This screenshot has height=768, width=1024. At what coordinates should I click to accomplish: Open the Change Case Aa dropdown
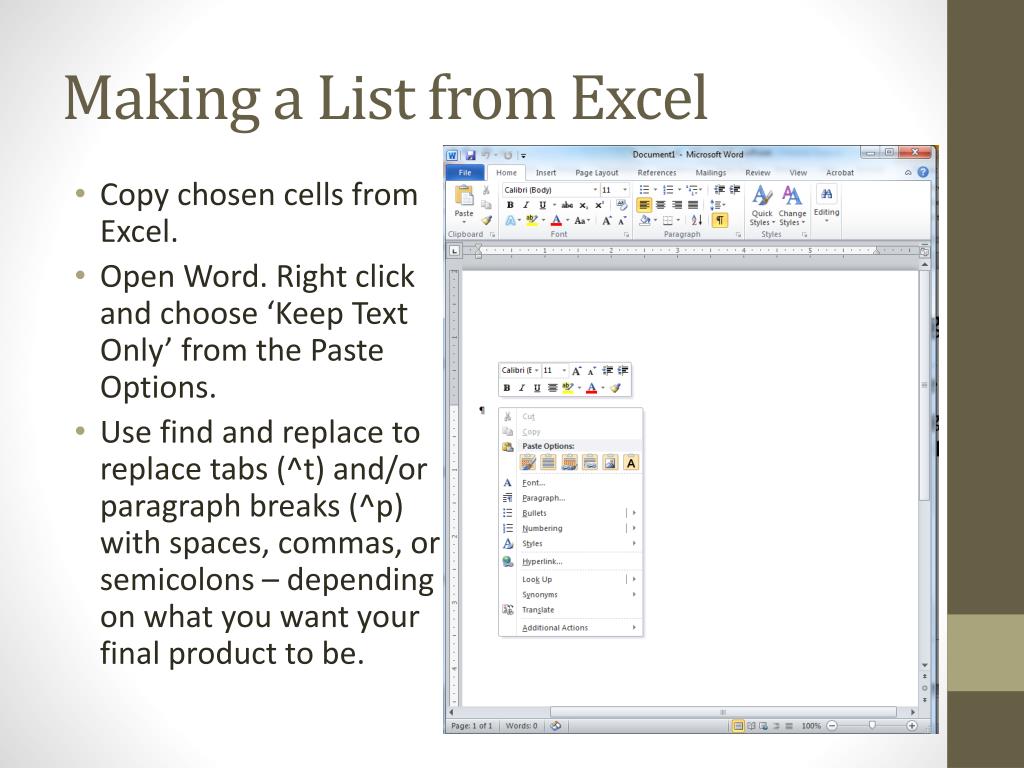click(582, 221)
